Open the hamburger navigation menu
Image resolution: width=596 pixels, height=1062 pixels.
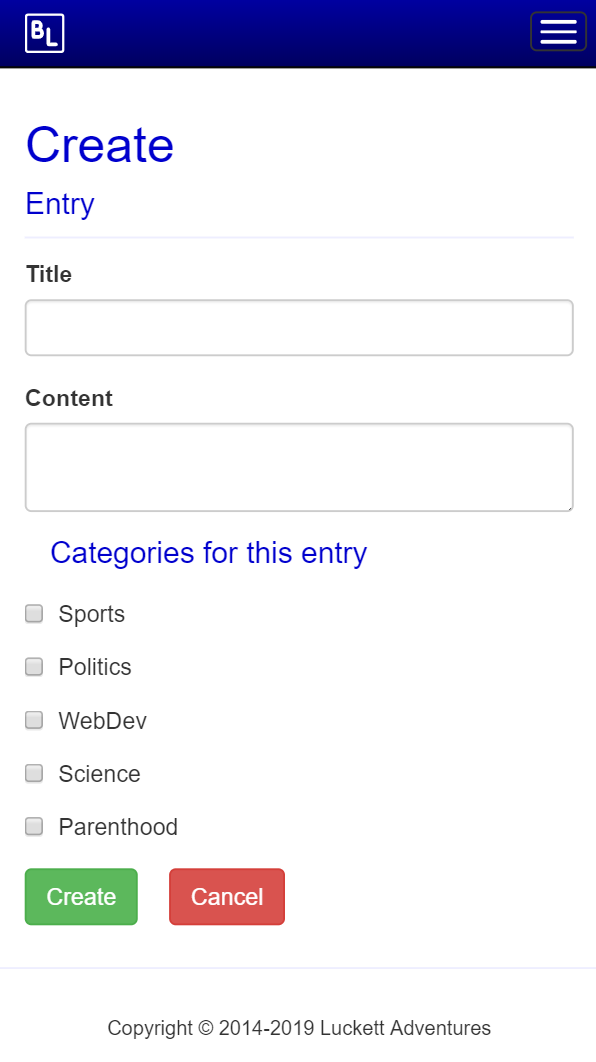pyautogui.click(x=558, y=31)
